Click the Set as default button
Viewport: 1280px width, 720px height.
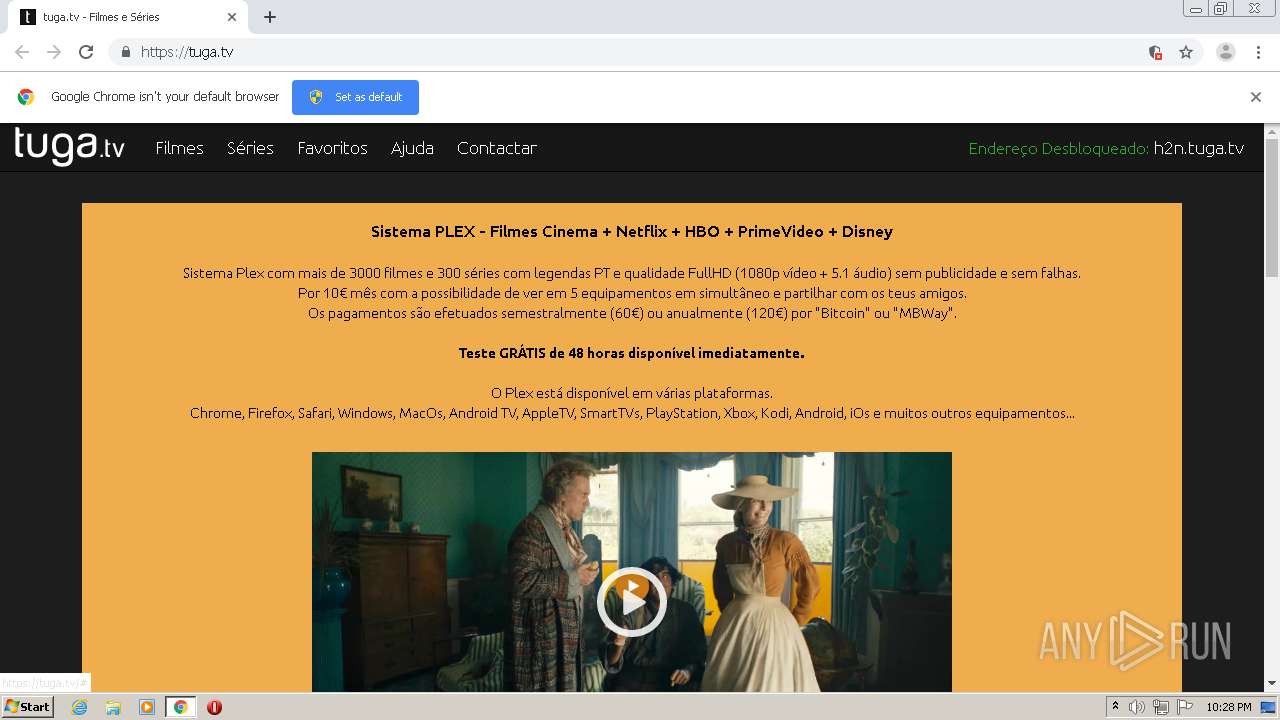tap(355, 97)
